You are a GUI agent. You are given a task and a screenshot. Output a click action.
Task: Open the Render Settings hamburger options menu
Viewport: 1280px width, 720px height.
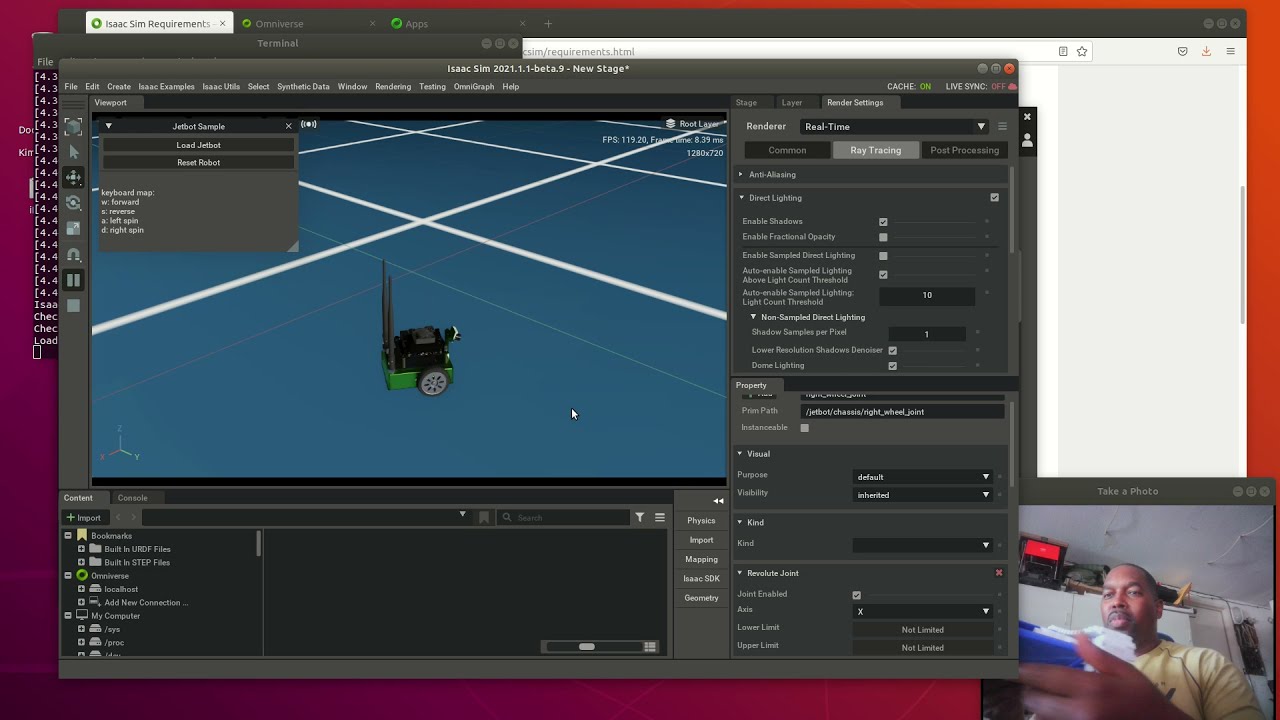[1002, 127]
